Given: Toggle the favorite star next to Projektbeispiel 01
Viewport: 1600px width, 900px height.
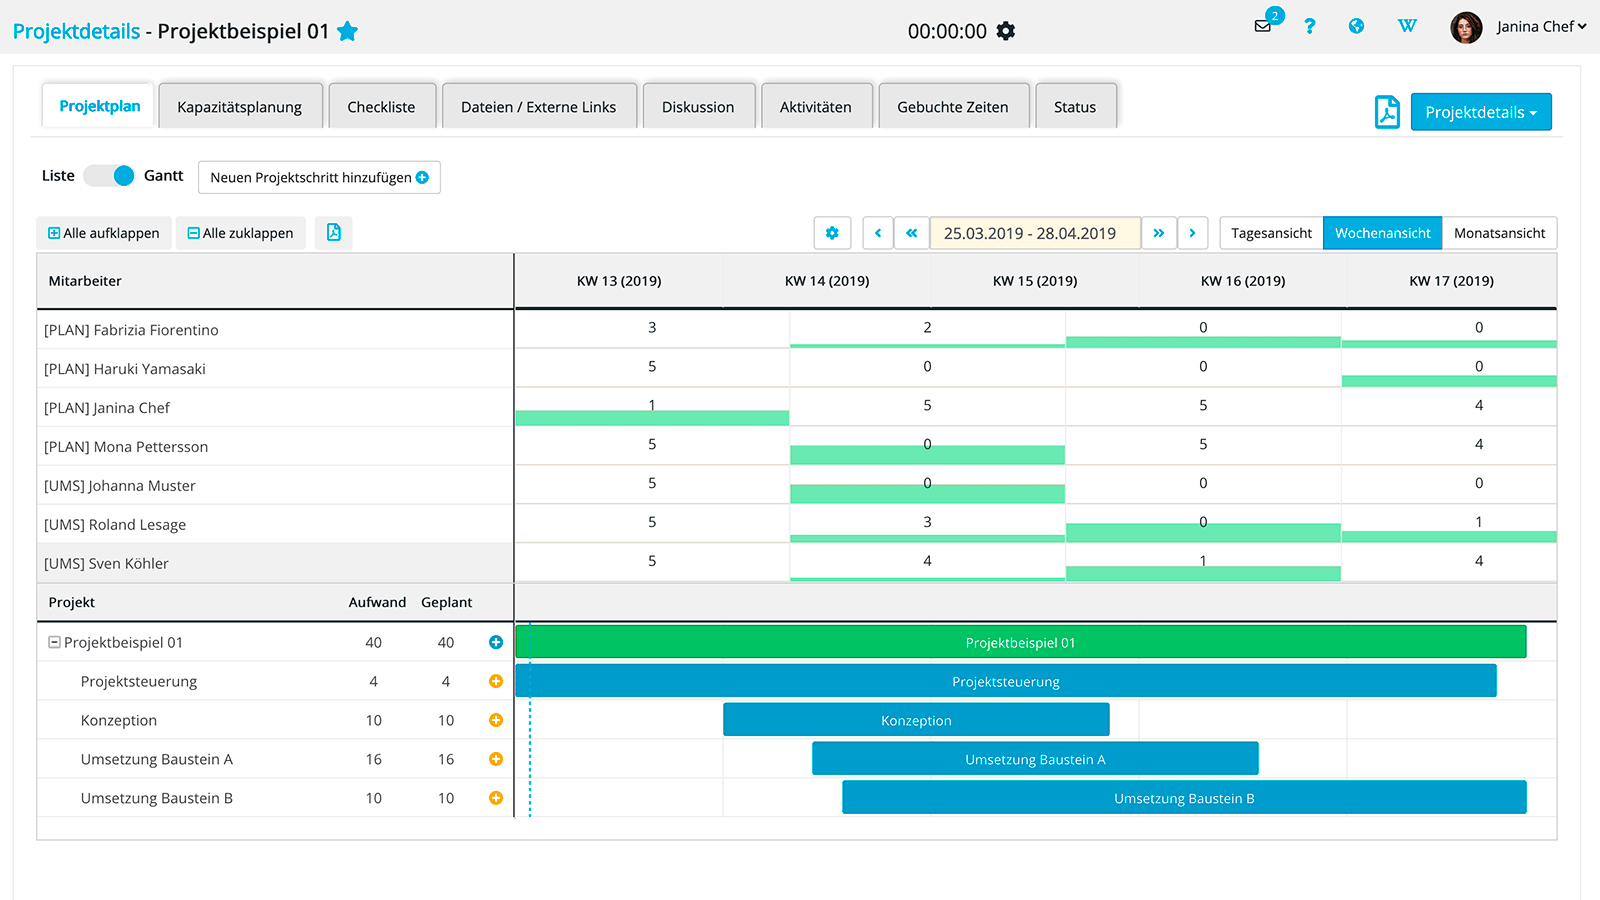Looking at the screenshot, I should [348, 31].
